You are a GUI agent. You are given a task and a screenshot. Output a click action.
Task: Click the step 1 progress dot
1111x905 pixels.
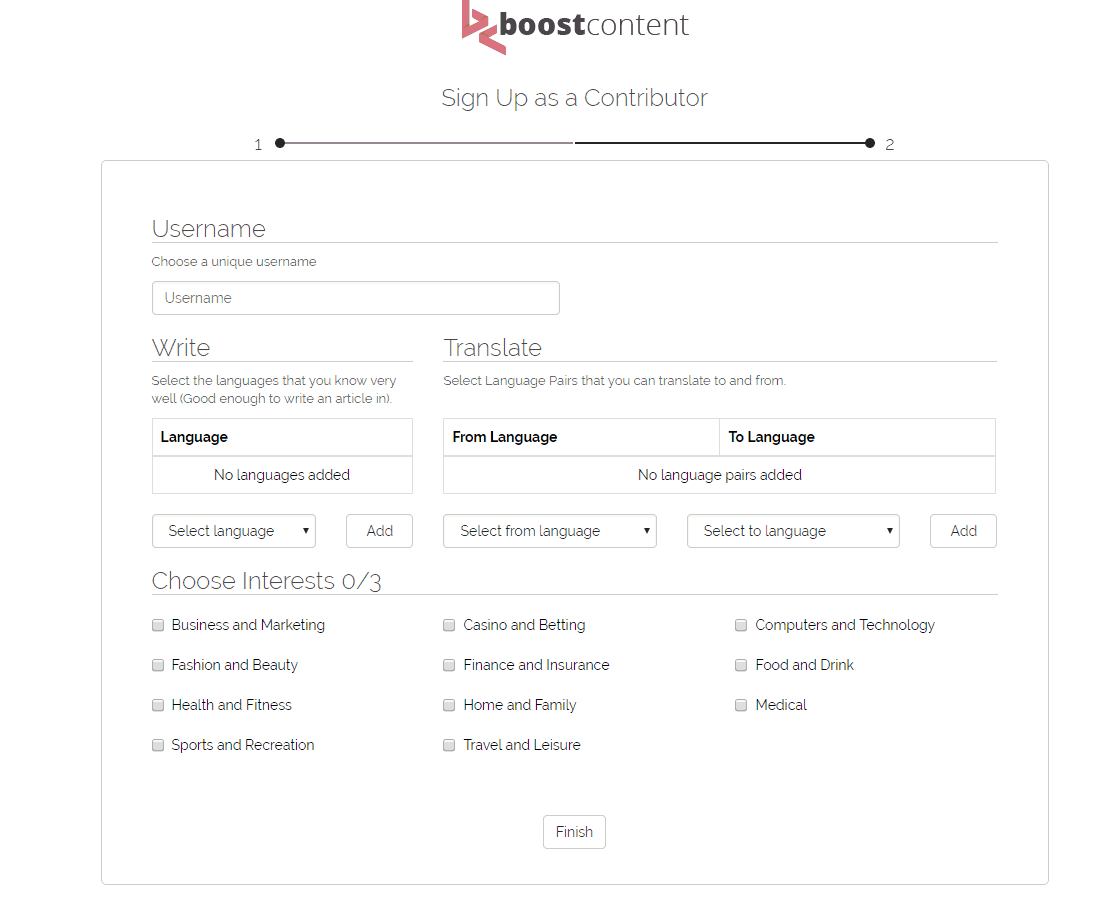tap(280, 143)
